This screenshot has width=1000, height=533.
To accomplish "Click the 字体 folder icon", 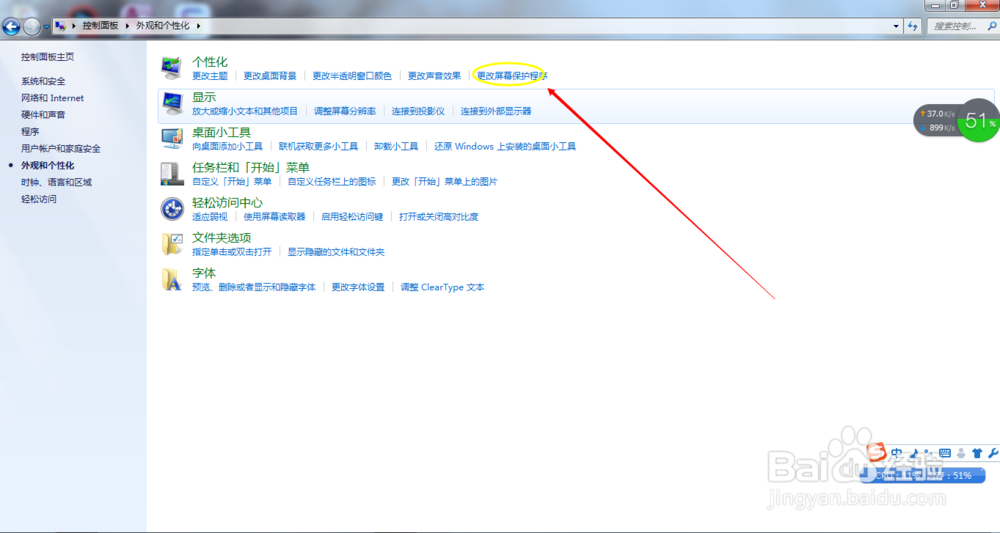I will coord(172,279).
